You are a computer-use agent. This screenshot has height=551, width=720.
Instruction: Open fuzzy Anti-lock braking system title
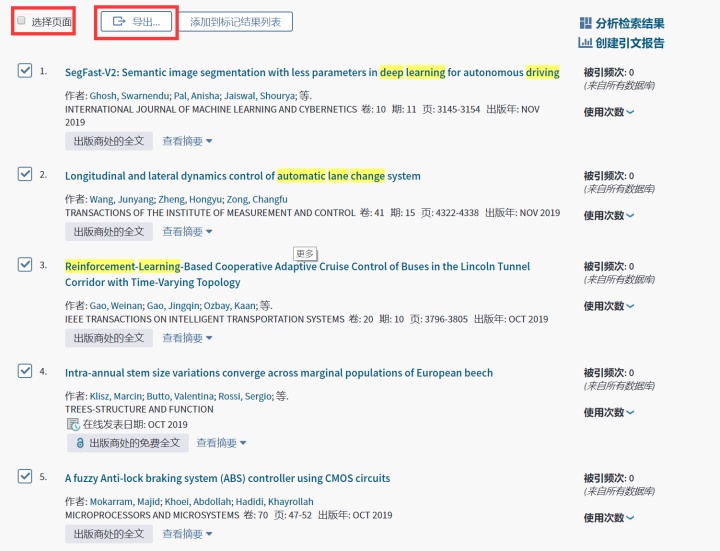(227, 478)
